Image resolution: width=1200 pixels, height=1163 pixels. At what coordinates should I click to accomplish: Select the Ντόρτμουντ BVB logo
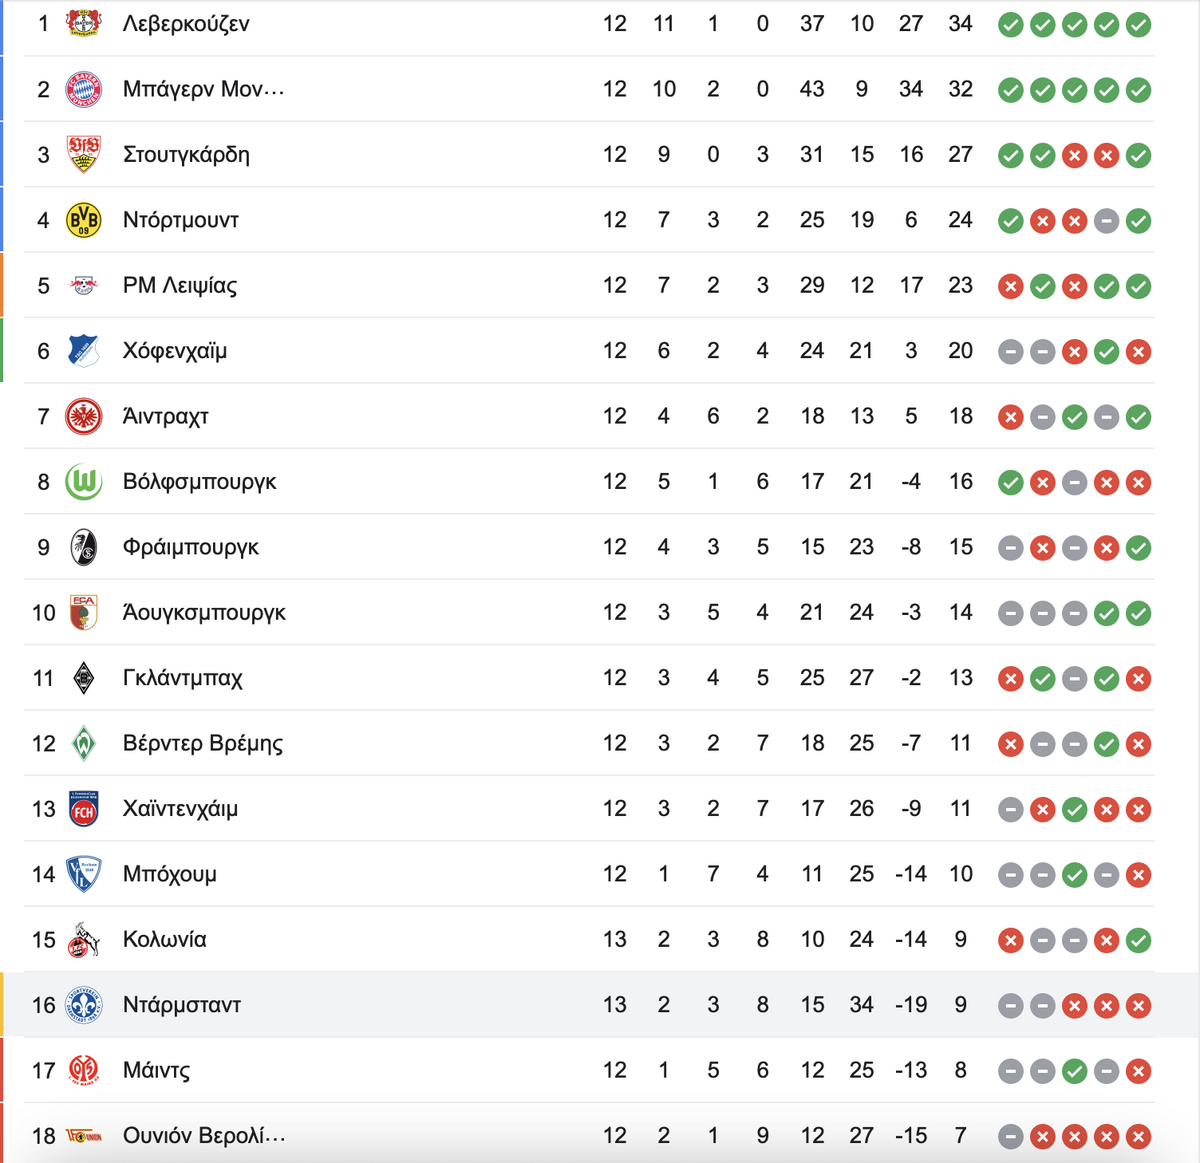point(84,220)
